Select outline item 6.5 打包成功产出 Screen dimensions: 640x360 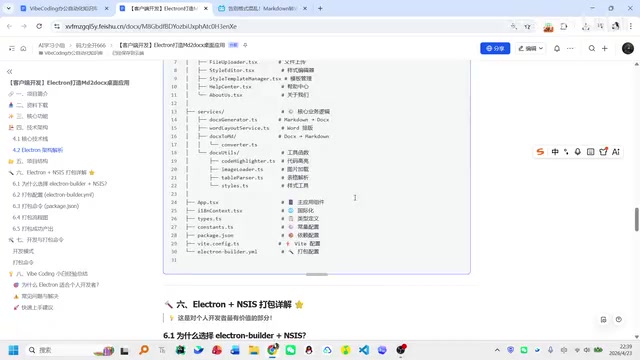point(33,229)
